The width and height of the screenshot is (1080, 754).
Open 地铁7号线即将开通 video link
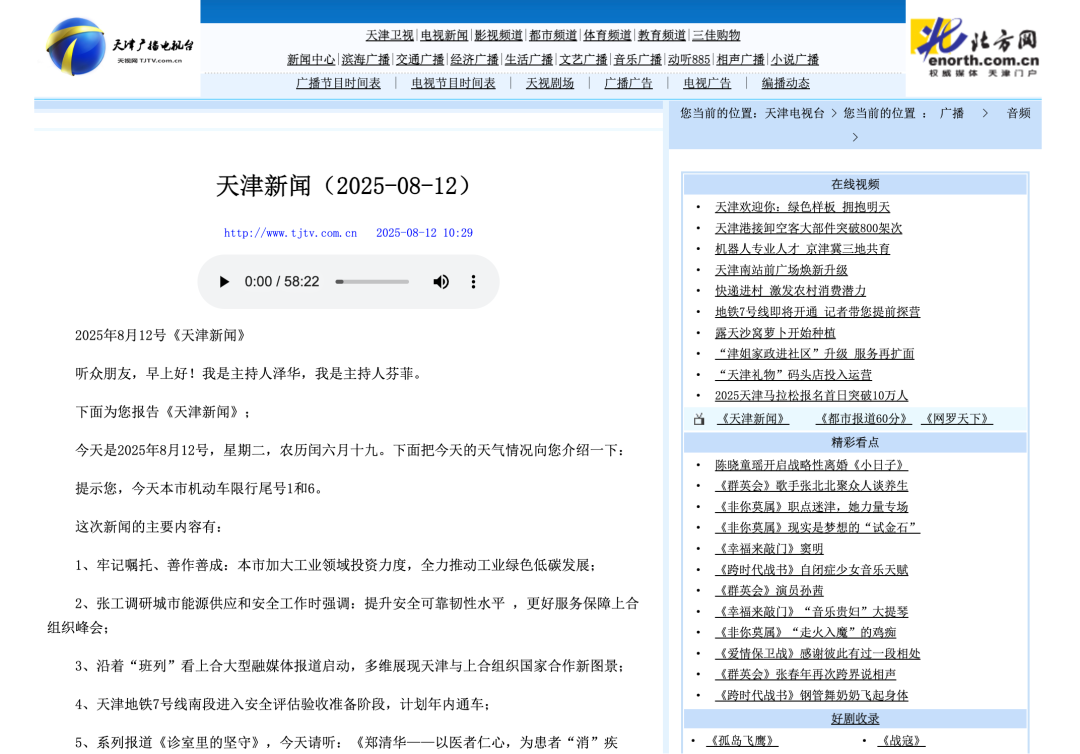click(817, 312)
